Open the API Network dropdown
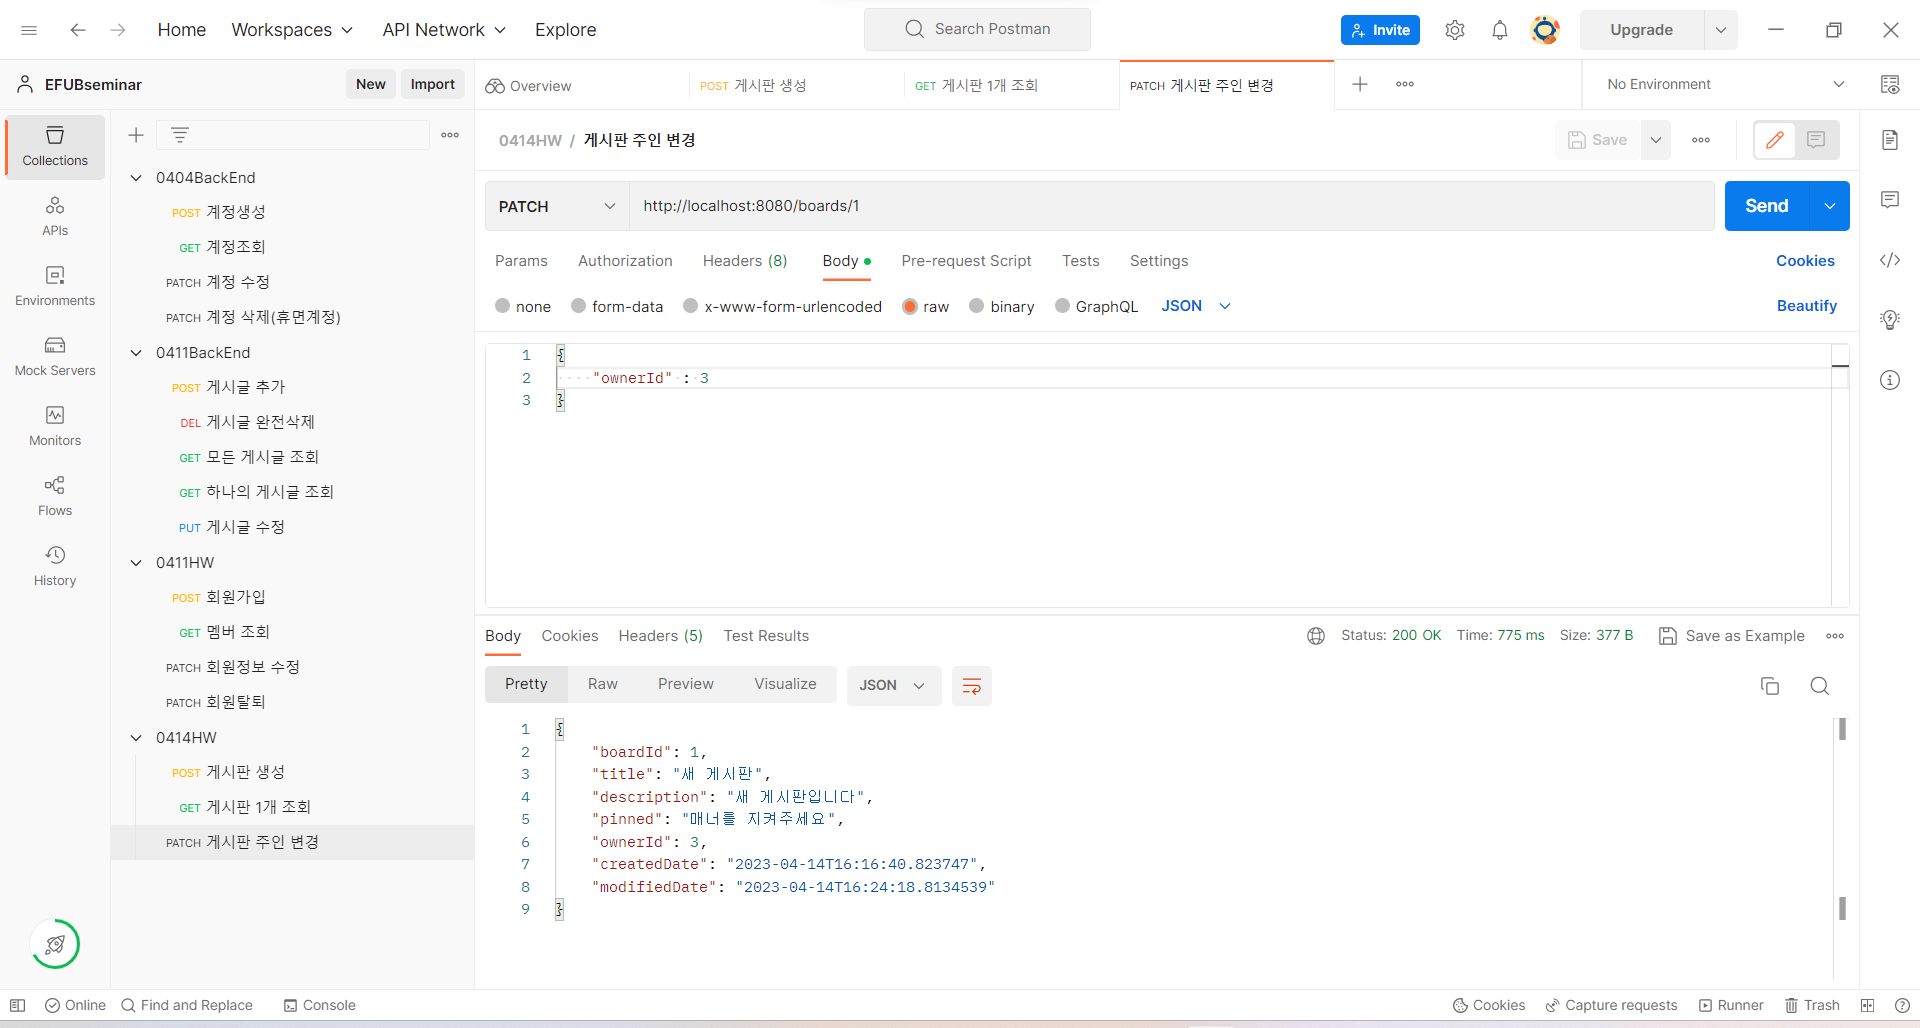 (444, 30)
